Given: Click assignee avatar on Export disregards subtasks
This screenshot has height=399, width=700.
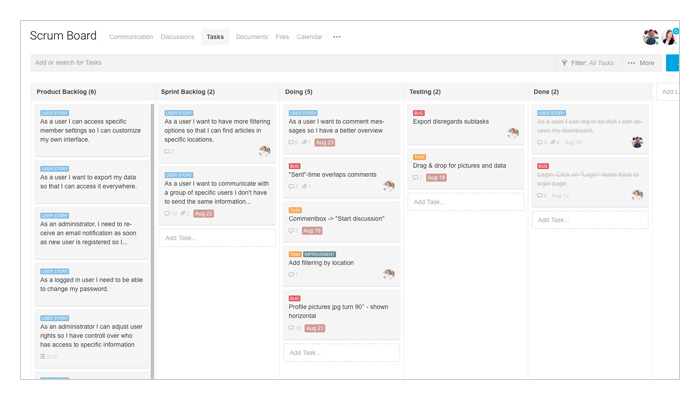Looking at the screenshot, I should [x=513, y=133].
